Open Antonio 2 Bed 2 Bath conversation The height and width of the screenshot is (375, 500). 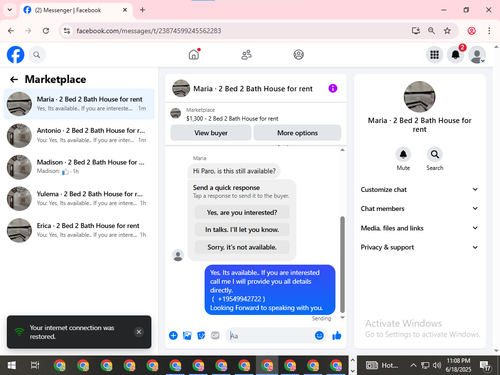pos(79,135)
